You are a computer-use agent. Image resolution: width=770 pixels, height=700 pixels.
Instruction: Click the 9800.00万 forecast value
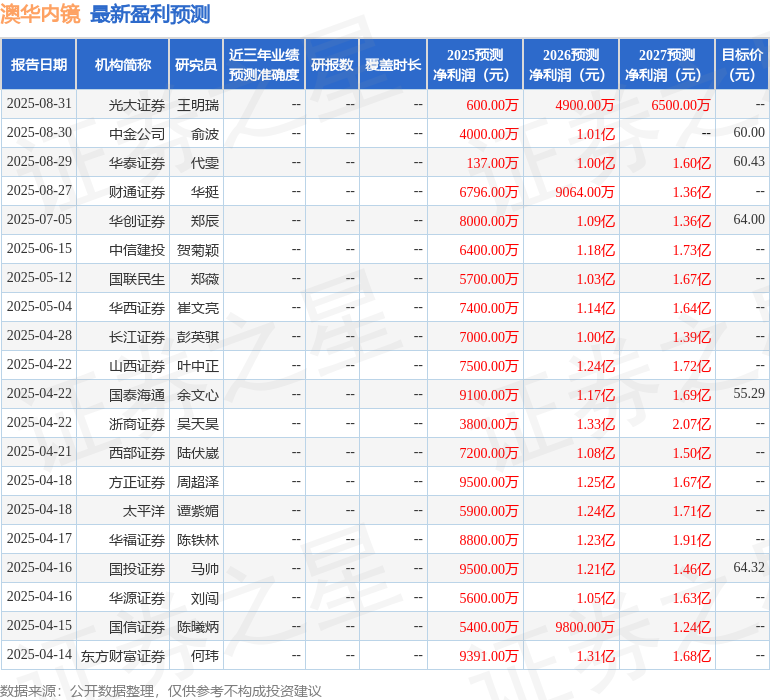tap(585, 627)
